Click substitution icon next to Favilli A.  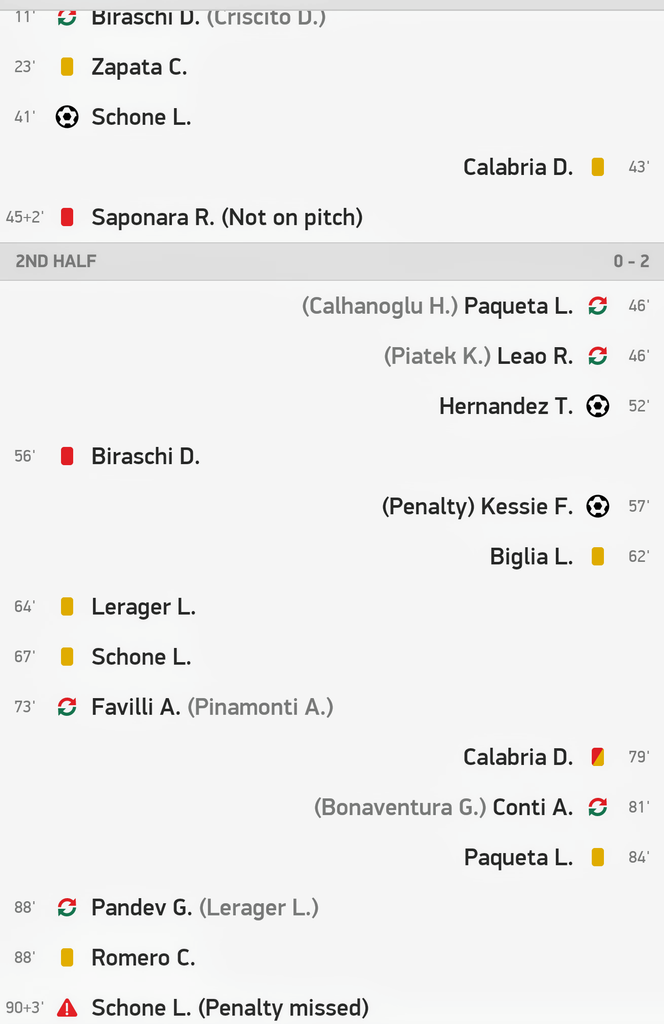[67, 707]
